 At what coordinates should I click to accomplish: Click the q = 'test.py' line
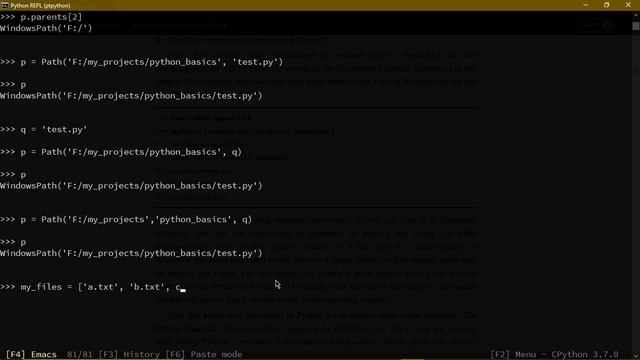tap(44, 129)
